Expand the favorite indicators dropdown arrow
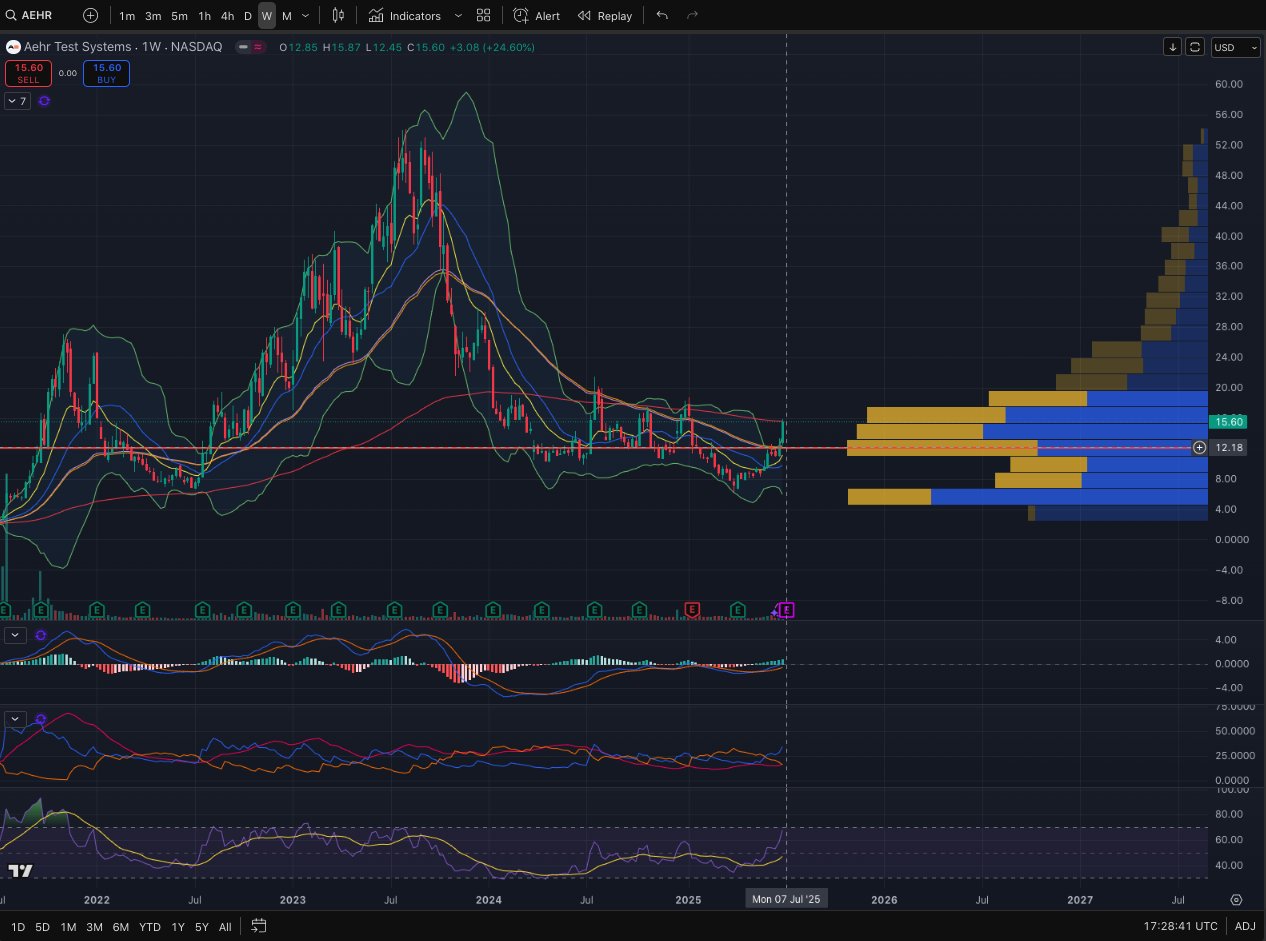 pyautogui.click(x=458, y=16)
